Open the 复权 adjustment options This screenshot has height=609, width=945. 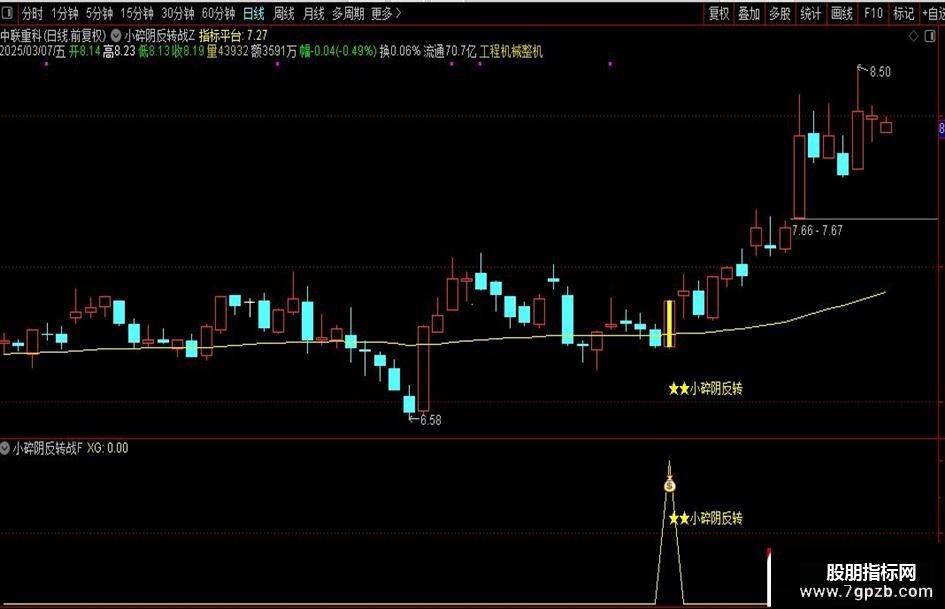pyautogui.click(x=718, y=13)
